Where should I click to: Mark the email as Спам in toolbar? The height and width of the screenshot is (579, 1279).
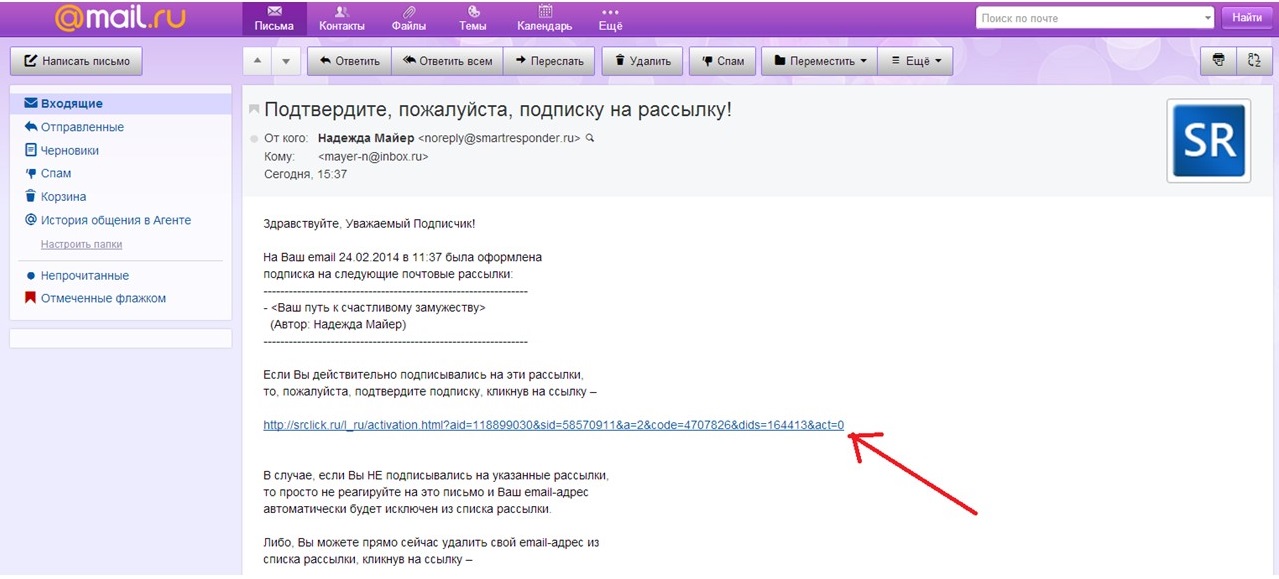[x=722, y=61]
